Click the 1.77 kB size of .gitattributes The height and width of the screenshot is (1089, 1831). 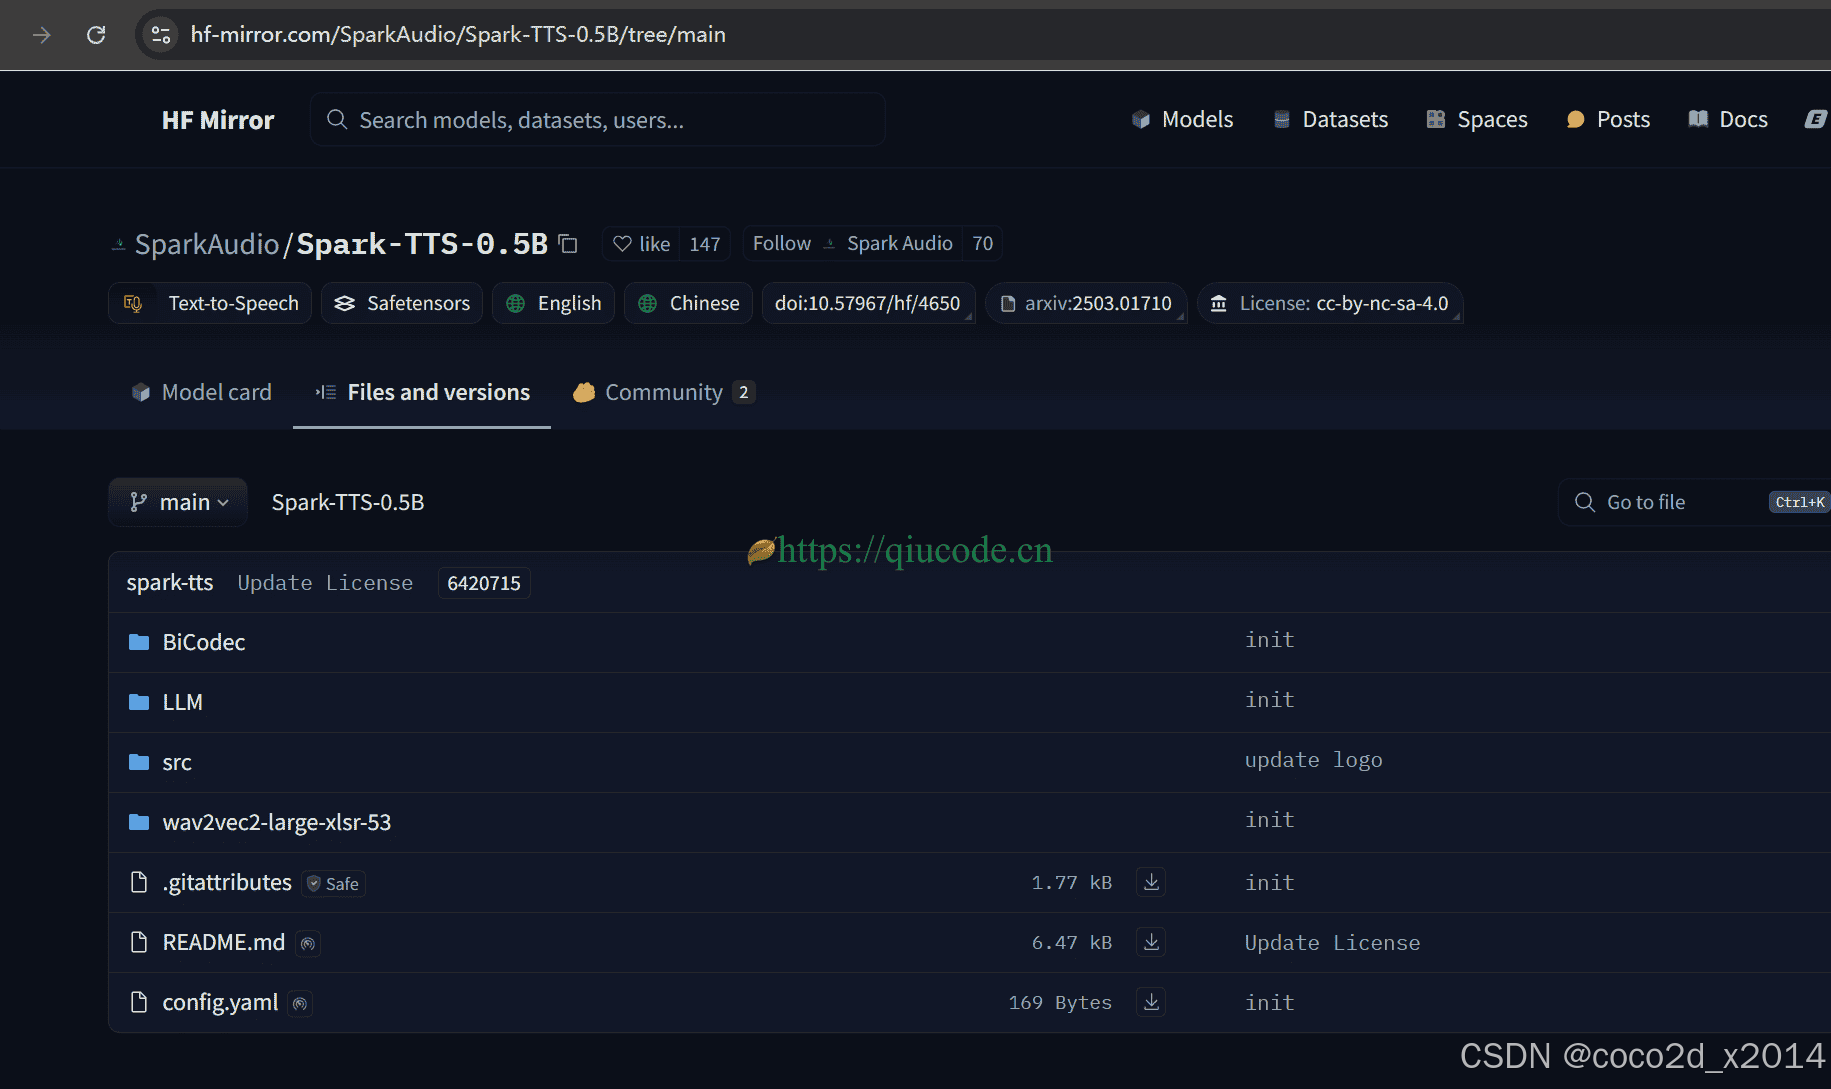click(x=1072, y=883)
